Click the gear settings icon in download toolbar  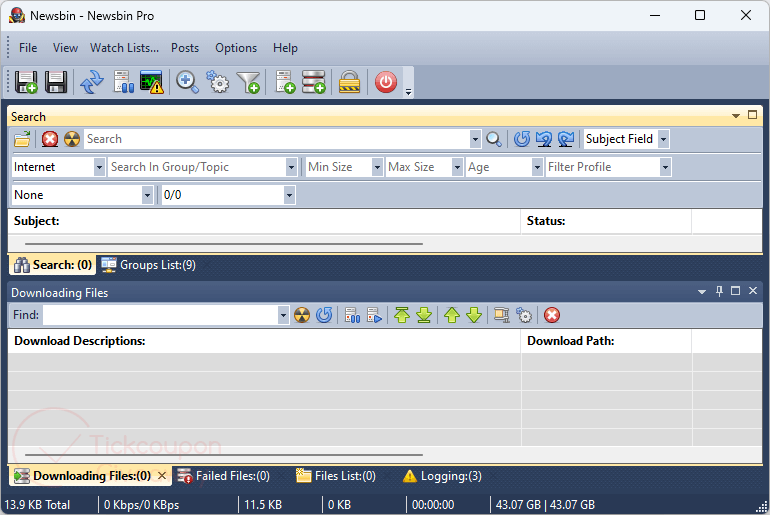pos(524,315)
